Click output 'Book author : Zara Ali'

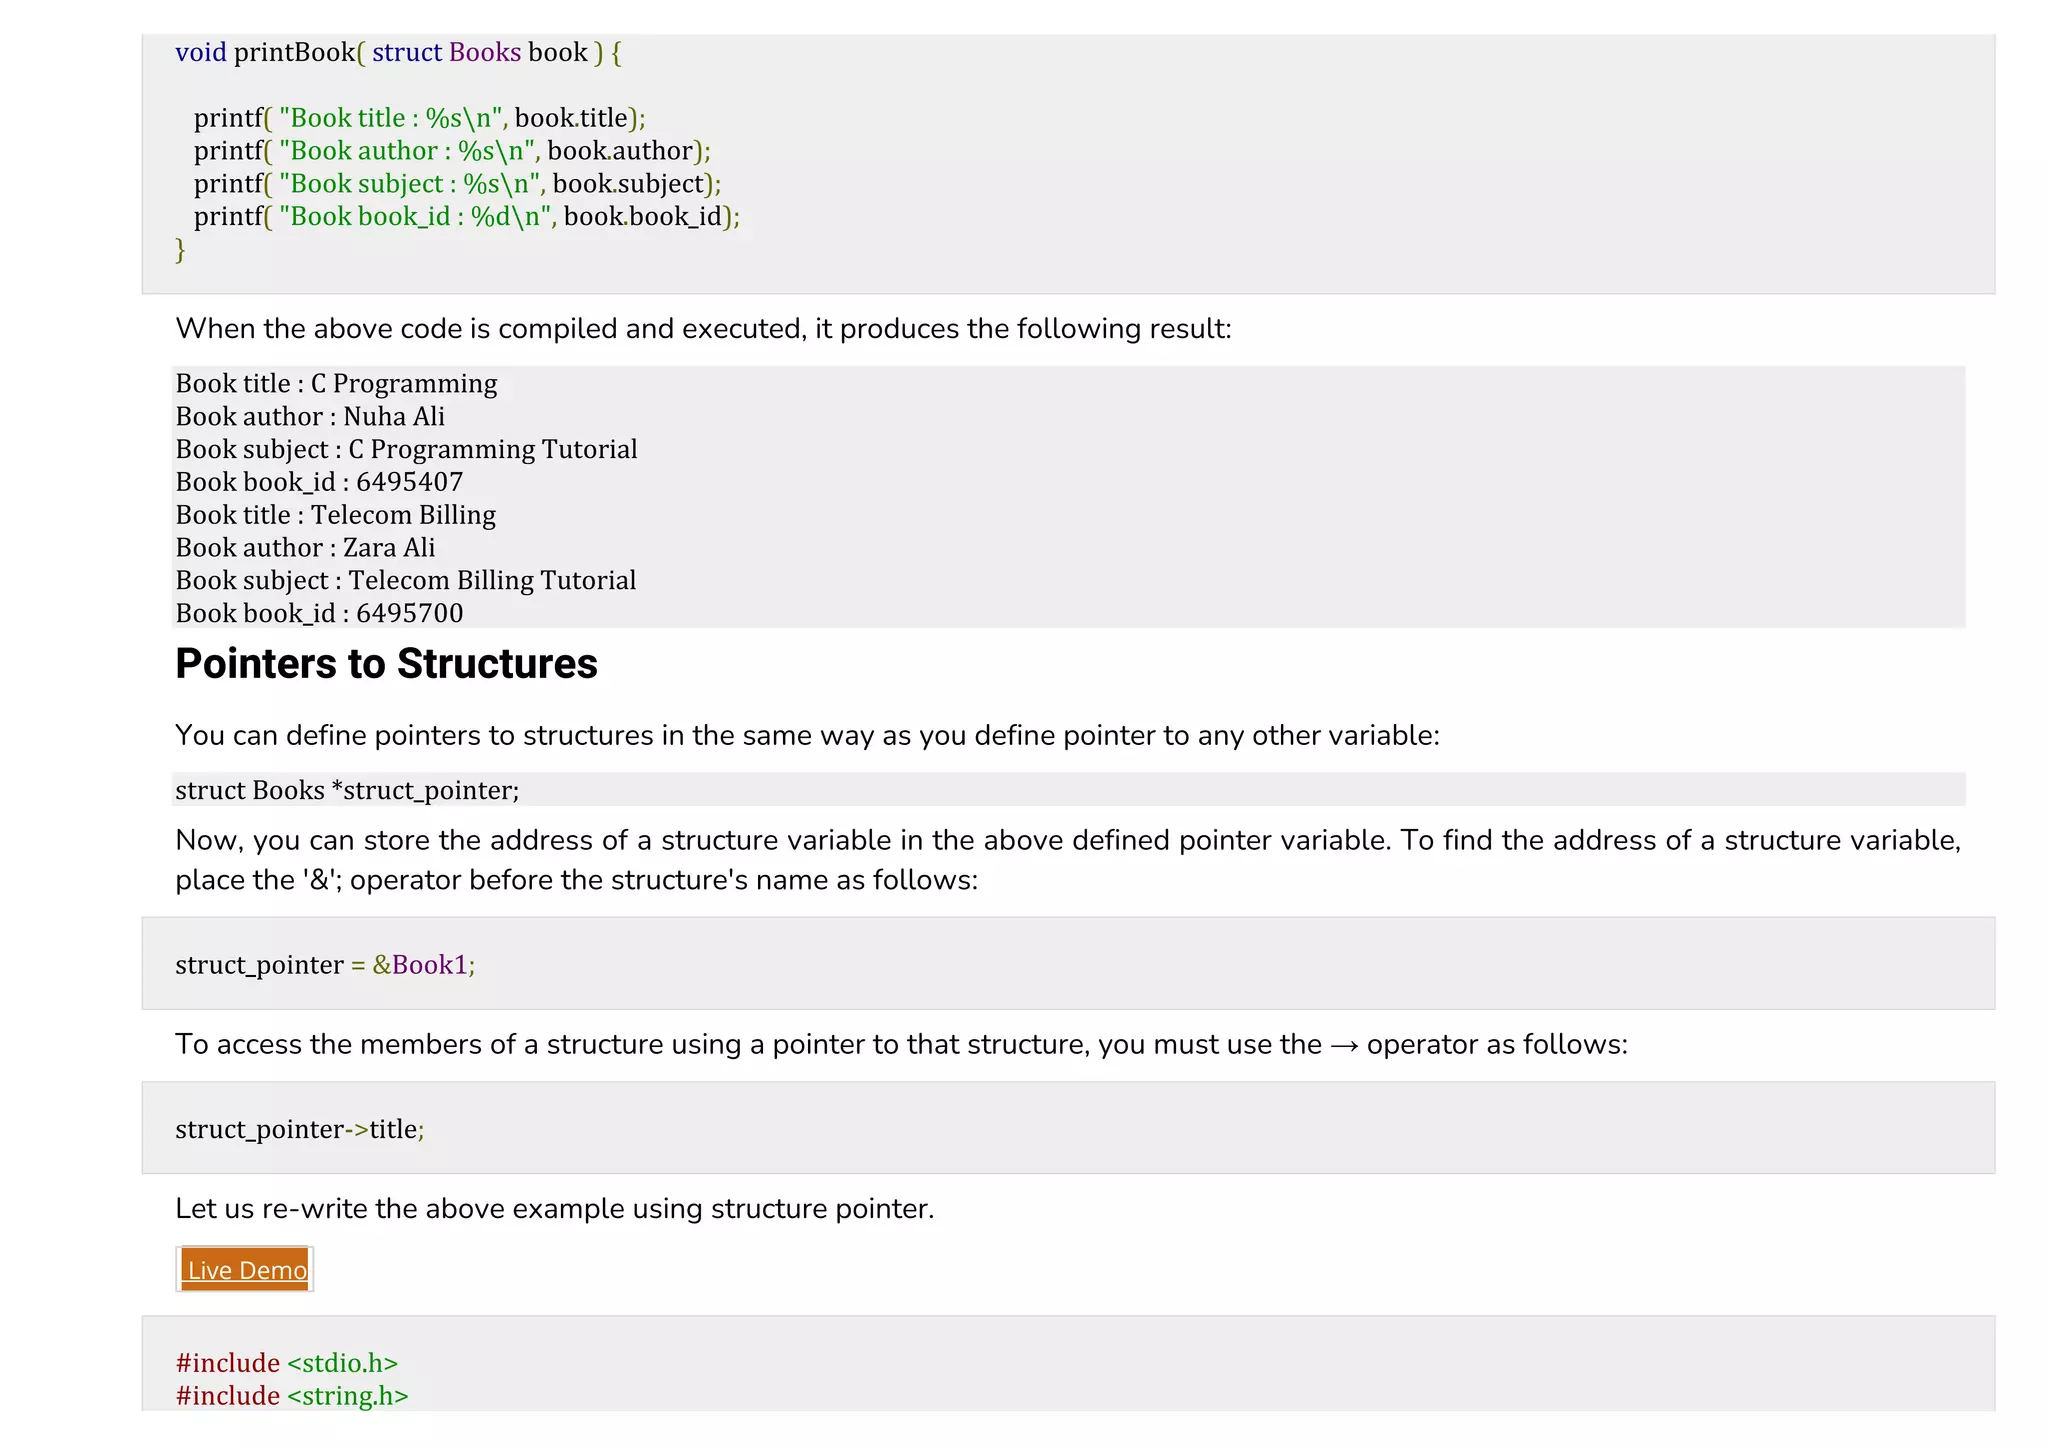pos(305,548)
